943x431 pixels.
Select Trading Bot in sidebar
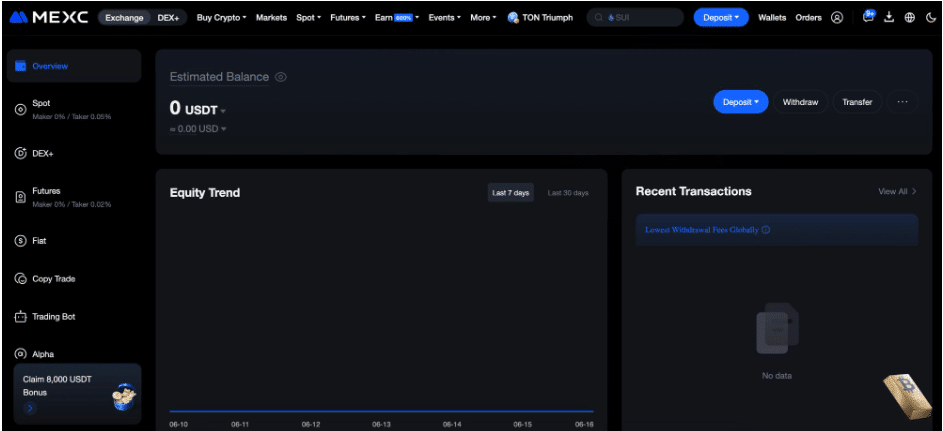pos(74,317)
